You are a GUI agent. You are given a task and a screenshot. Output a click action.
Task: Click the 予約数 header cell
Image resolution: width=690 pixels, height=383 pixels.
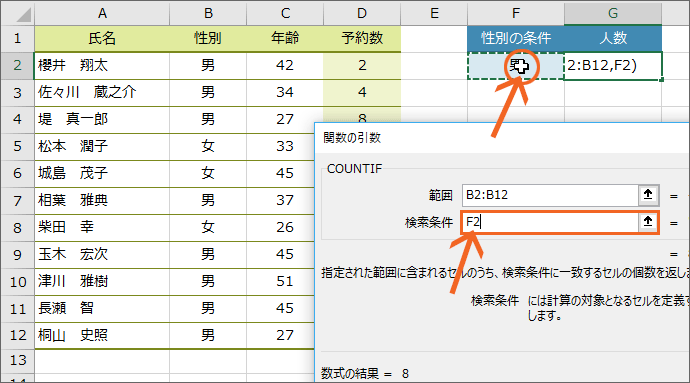362,38
